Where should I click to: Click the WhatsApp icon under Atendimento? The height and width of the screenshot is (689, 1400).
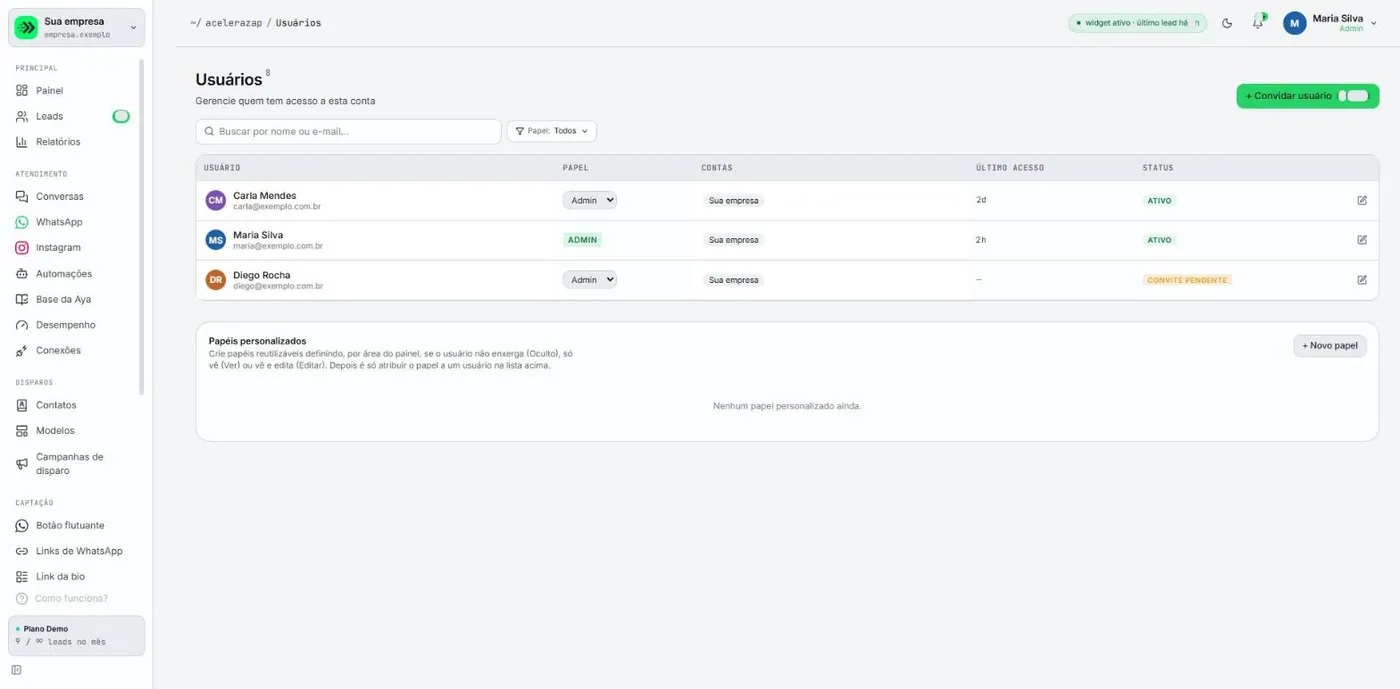(22, 222)
